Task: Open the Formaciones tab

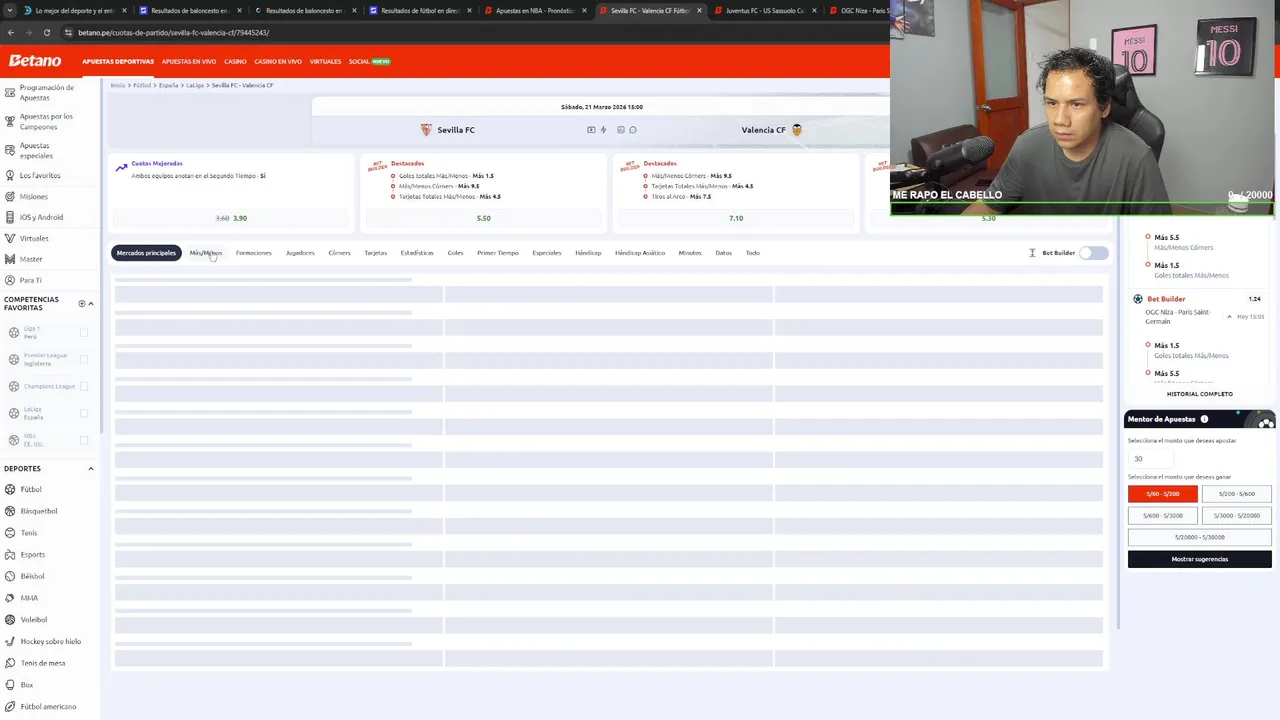Action: tap(254, 253)
